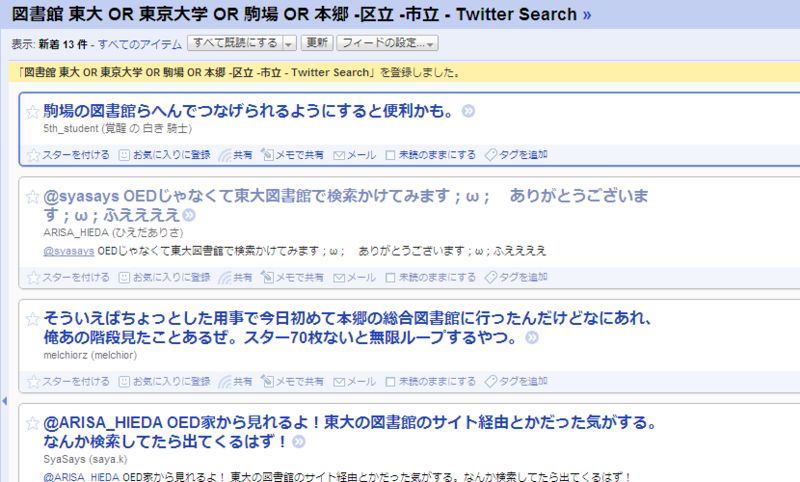
Task: Open original of melchiorz post via arrow icon
Action: tap(532, 338)
